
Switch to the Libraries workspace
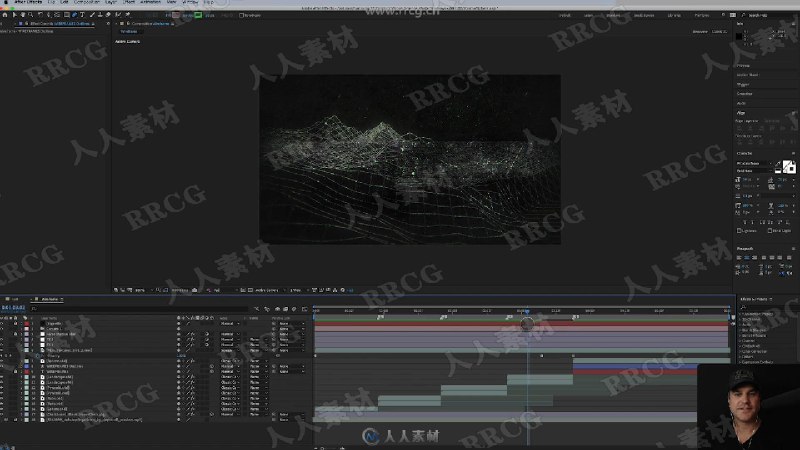(x=674, y=15)
